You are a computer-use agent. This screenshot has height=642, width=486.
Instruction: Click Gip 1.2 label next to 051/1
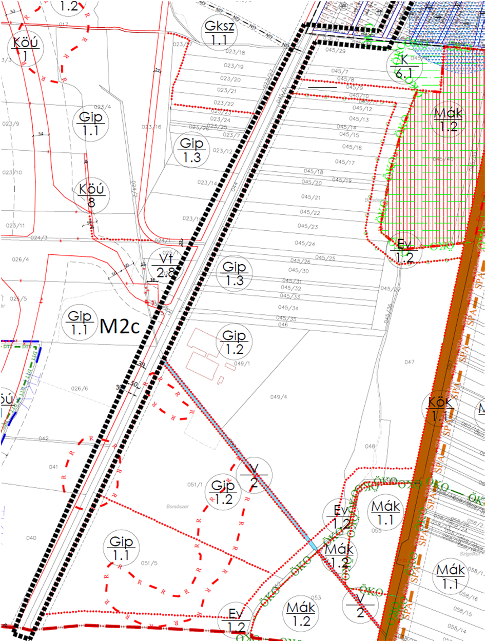(x=223, y=492)
